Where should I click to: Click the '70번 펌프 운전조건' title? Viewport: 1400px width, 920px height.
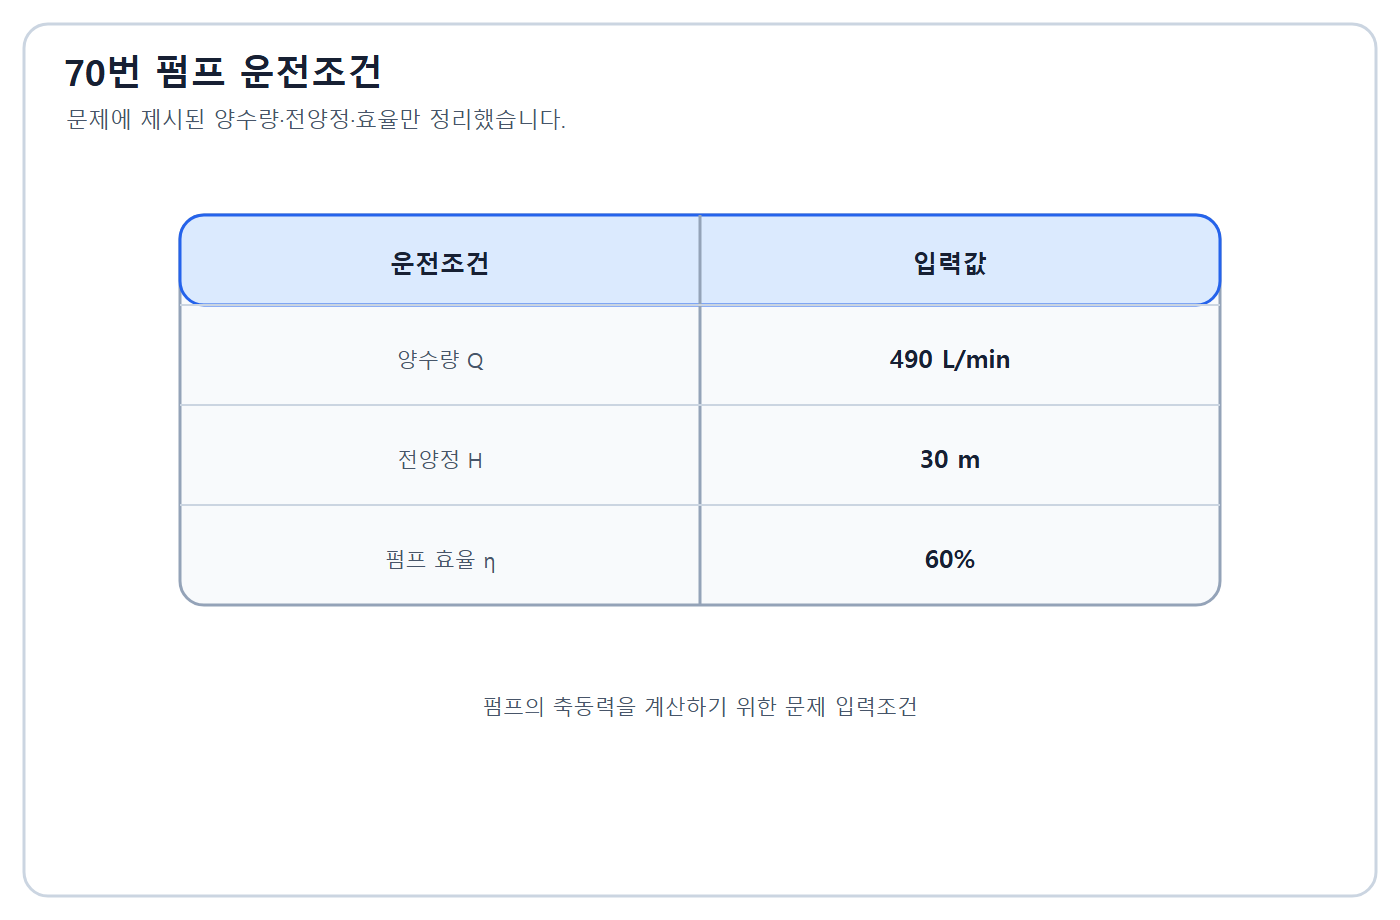coord(223,72)
